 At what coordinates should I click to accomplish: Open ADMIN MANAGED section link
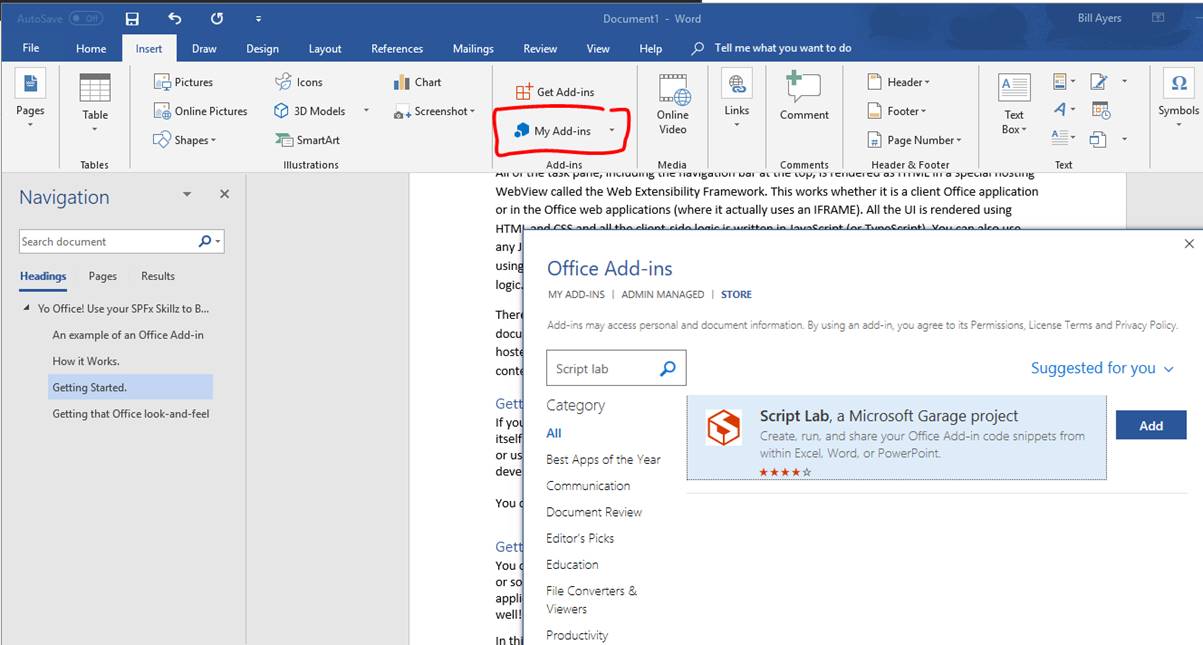click(661, 295)
